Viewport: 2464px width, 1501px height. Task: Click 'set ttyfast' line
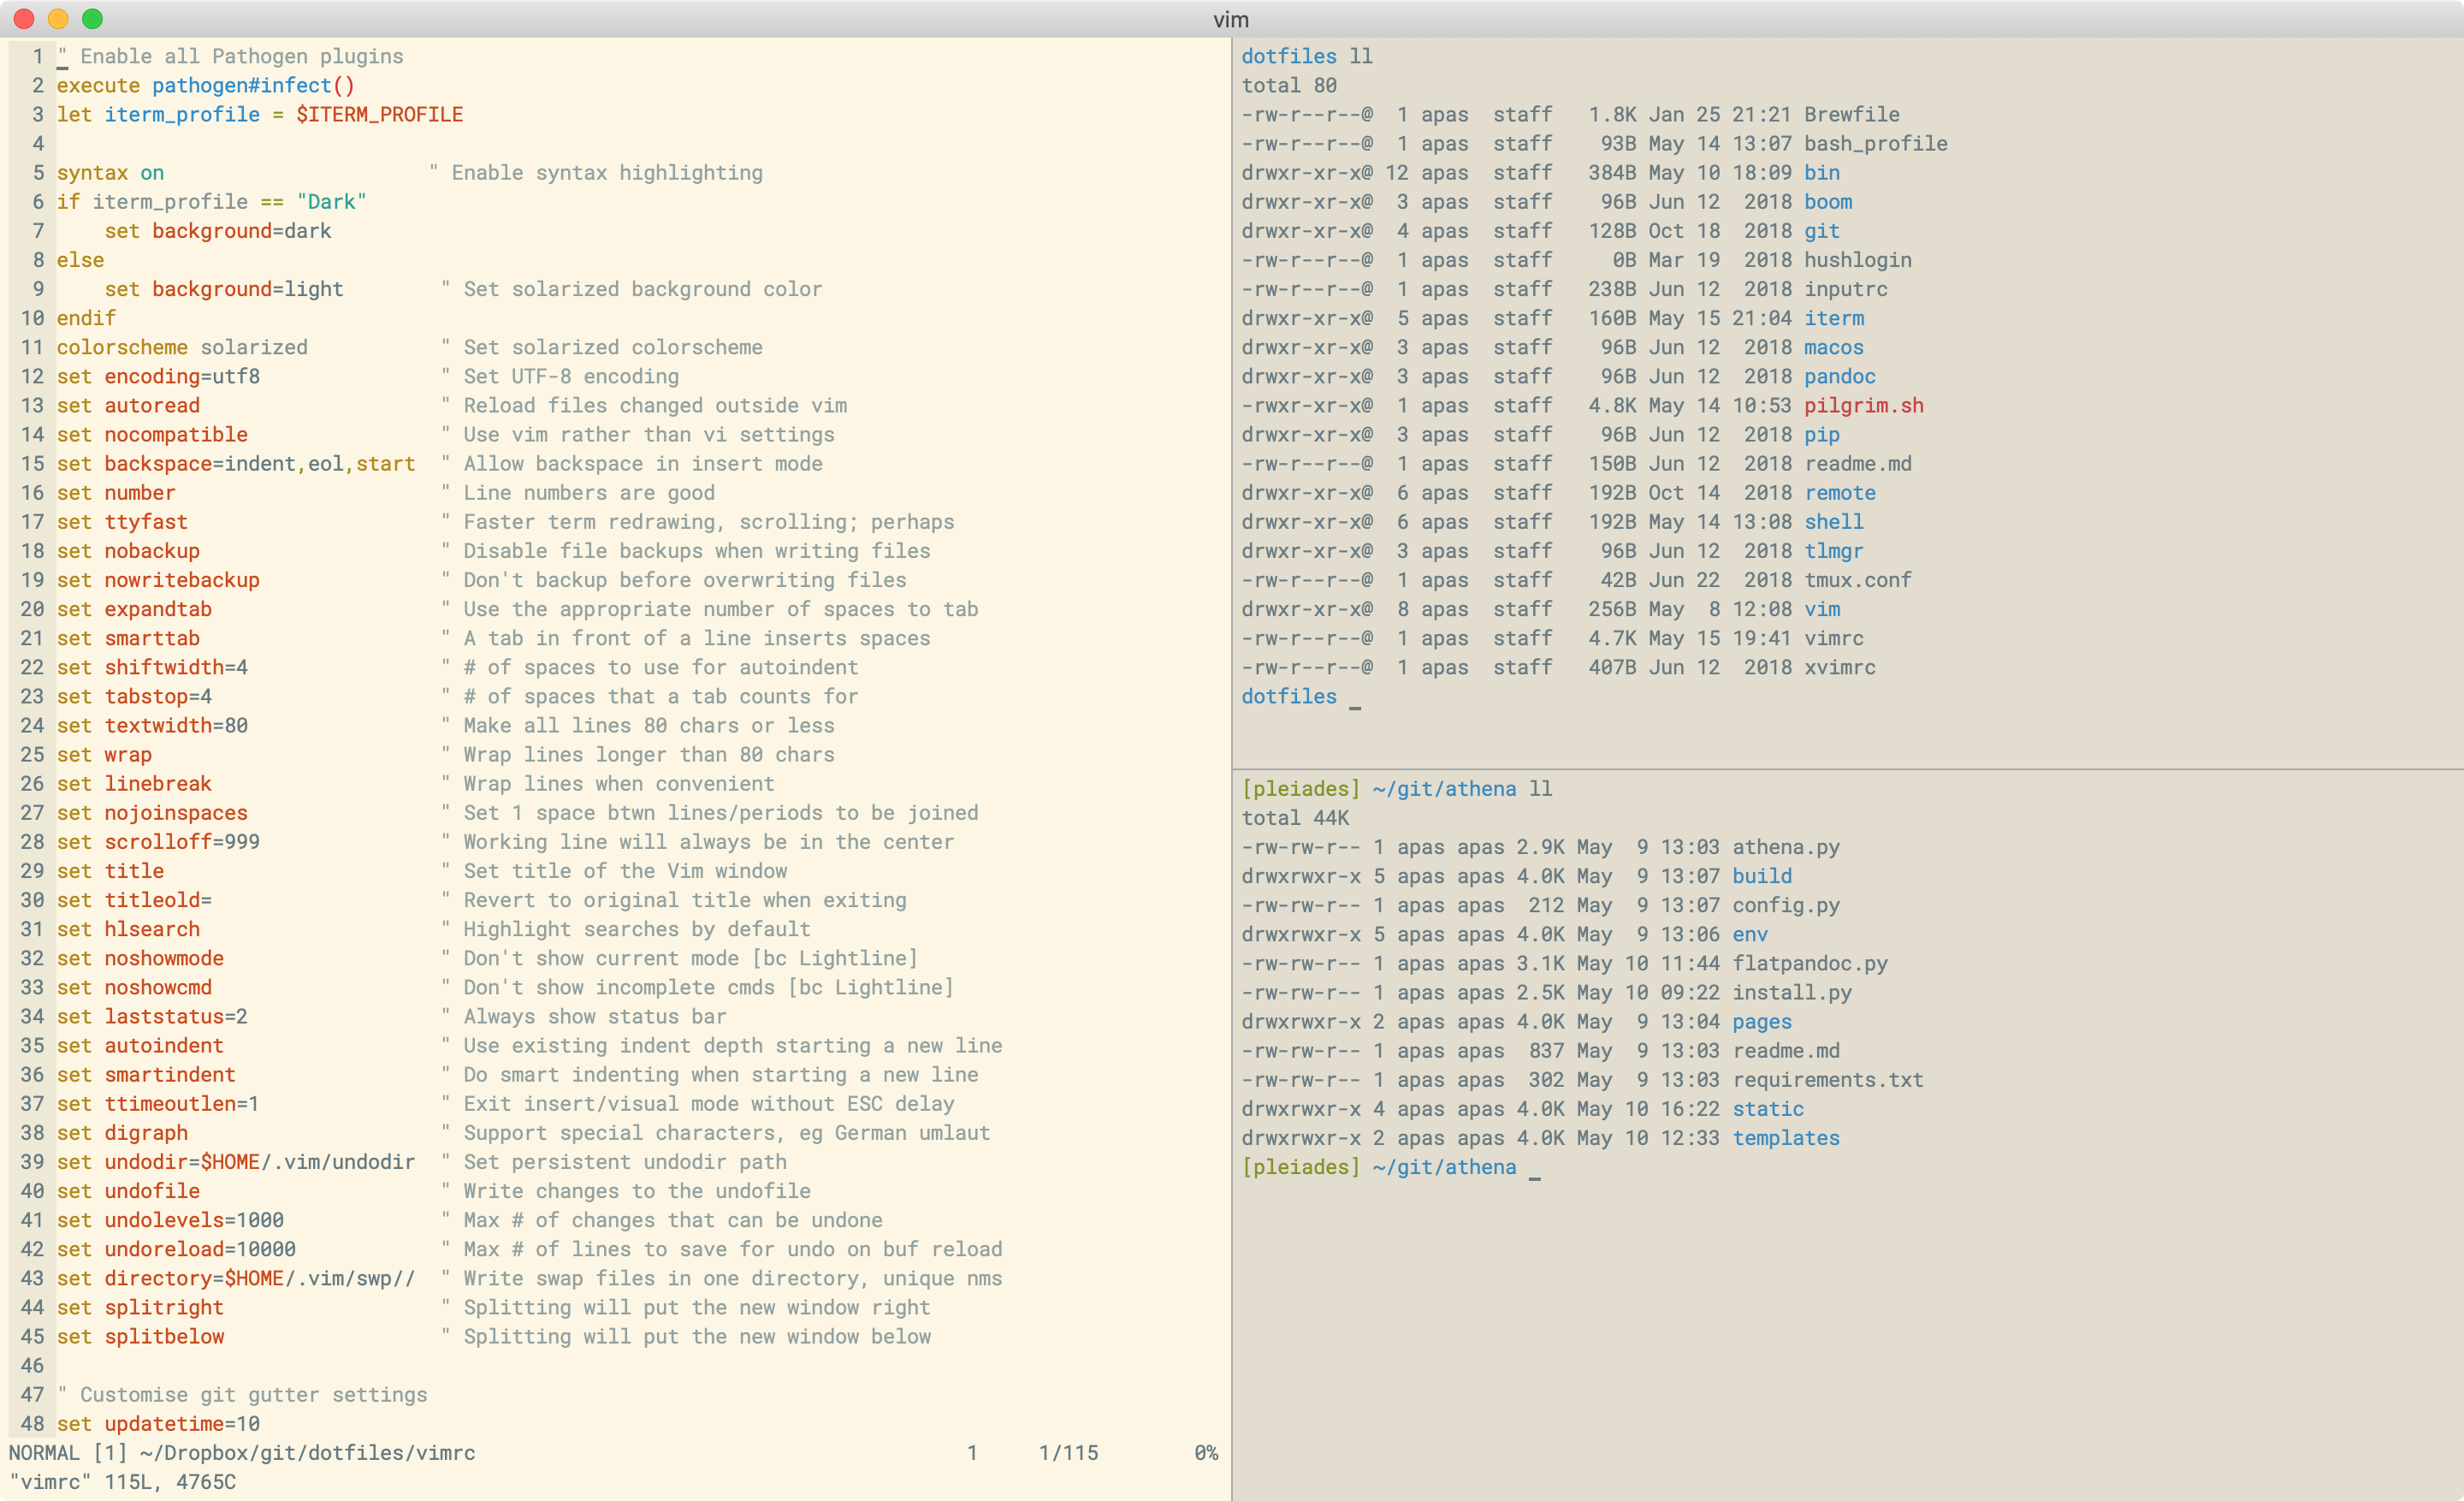pos(121,522)
